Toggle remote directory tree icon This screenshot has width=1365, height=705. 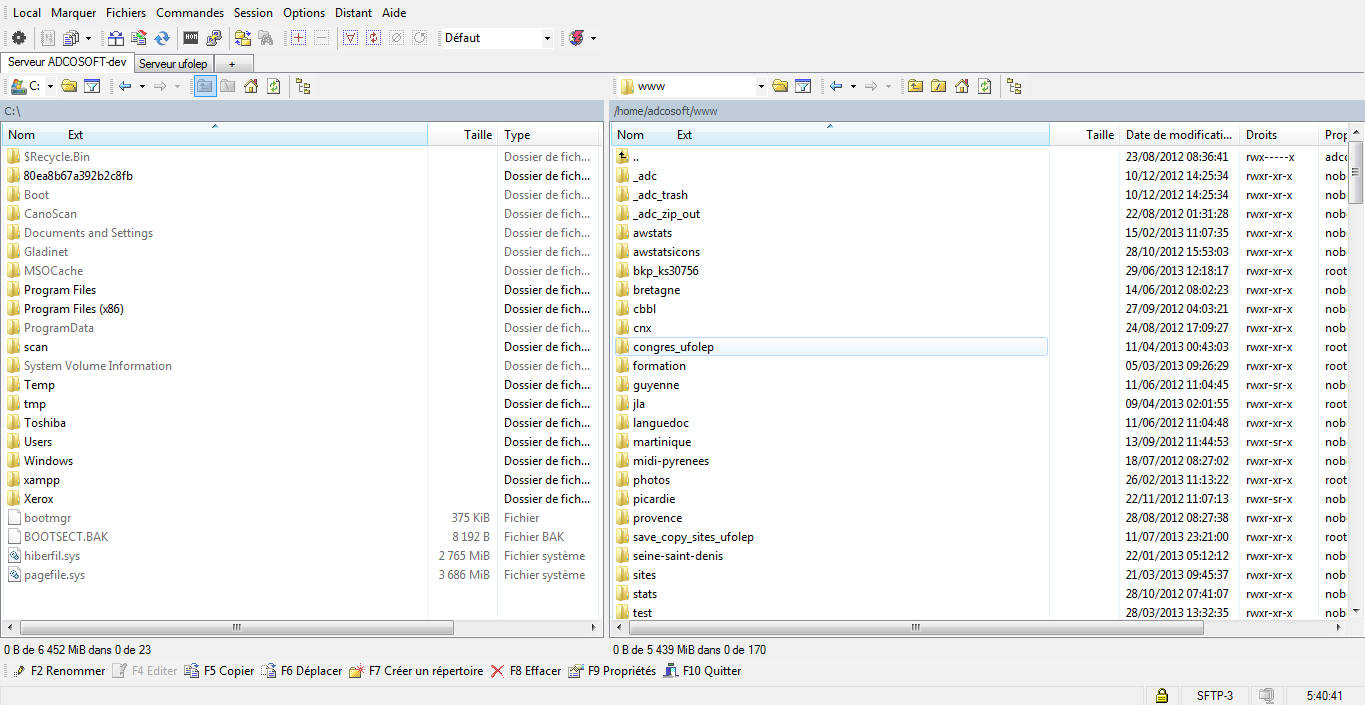(1015, 86)
